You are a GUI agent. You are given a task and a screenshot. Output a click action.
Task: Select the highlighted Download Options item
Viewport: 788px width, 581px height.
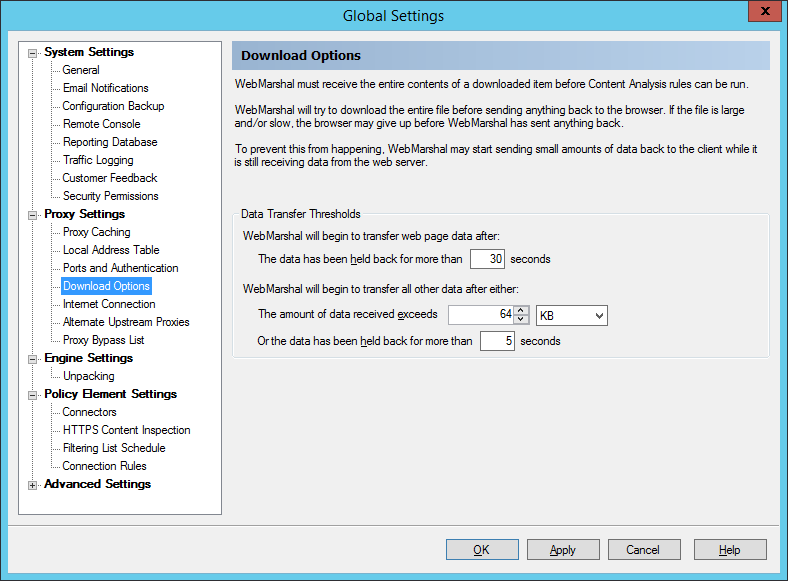pyautogui.click(x=106, y=286)
